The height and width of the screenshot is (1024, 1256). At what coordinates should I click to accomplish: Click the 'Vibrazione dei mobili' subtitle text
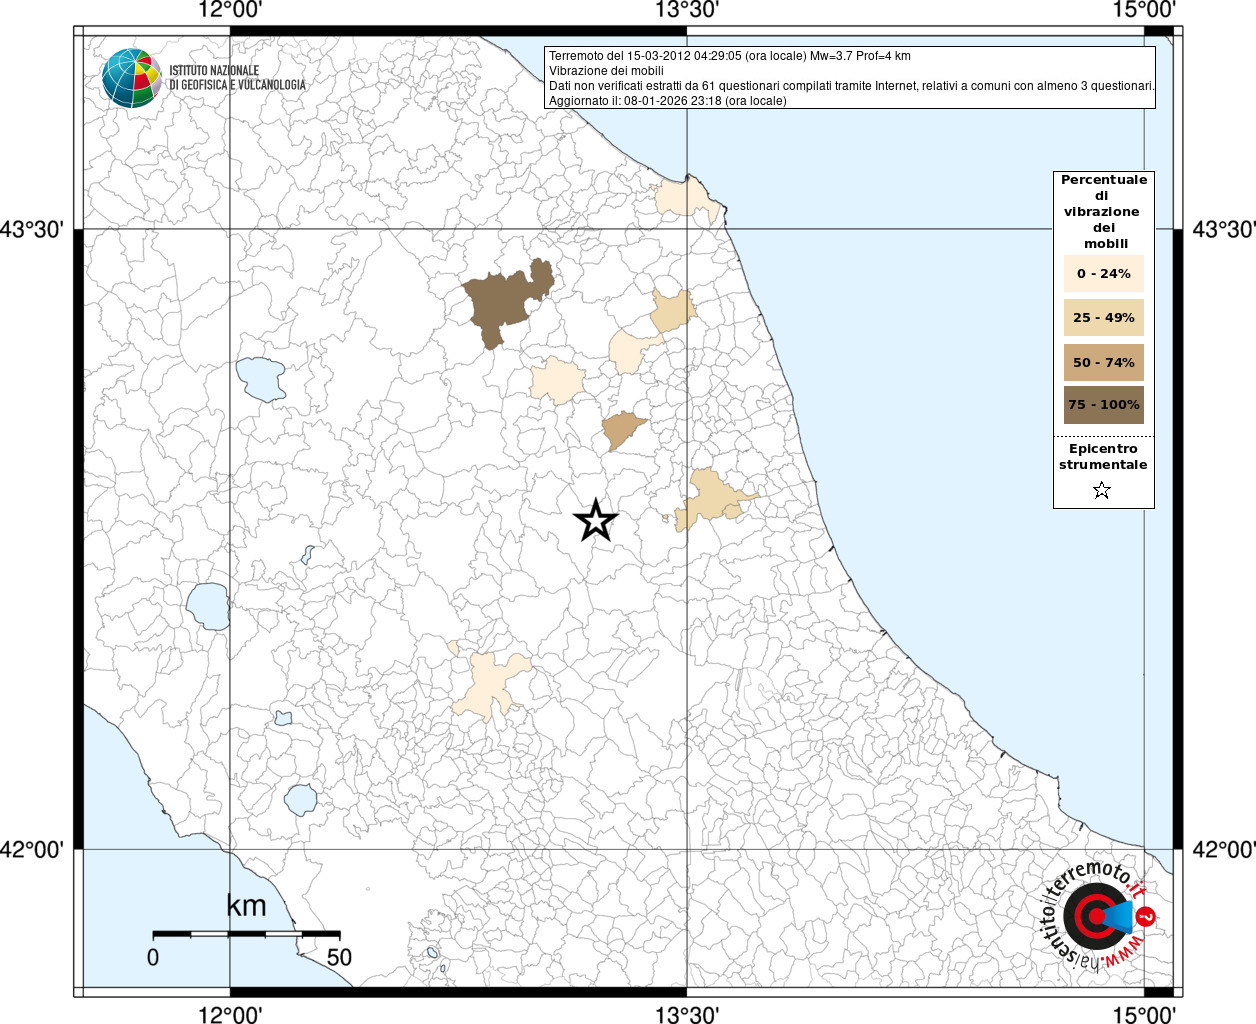click(606, 71)
